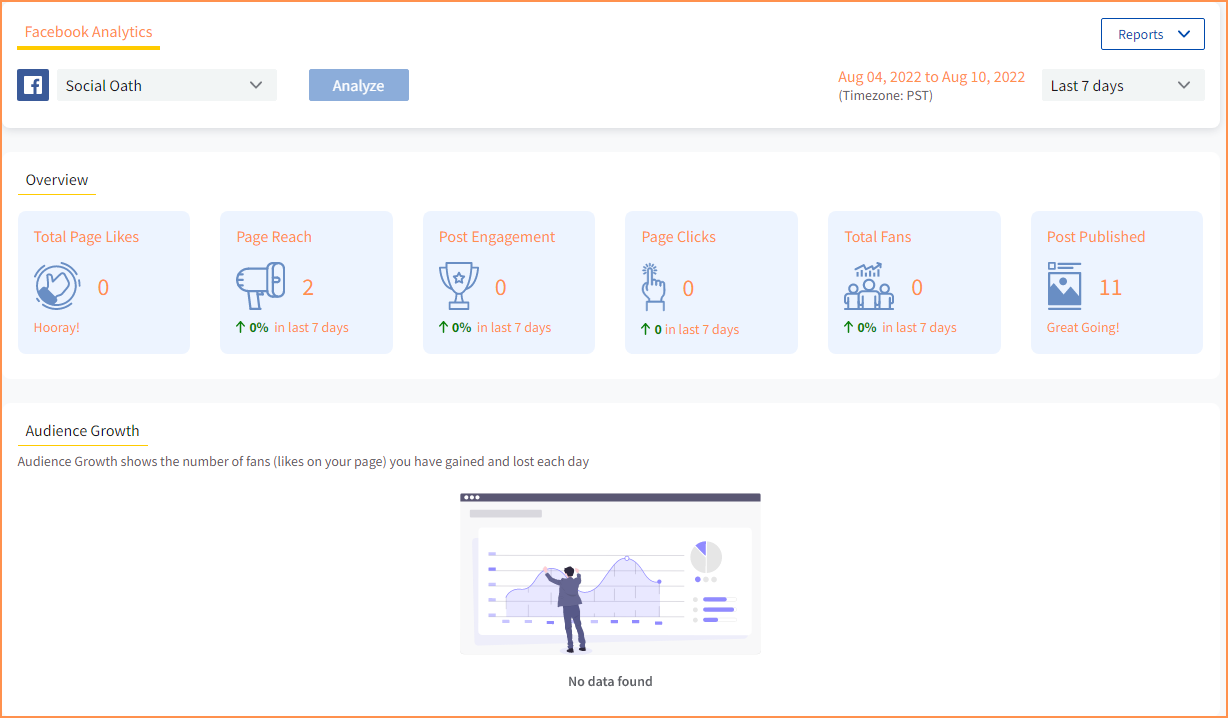Click the thumbs-up icon on Total Page Likes card

[57, 285]
